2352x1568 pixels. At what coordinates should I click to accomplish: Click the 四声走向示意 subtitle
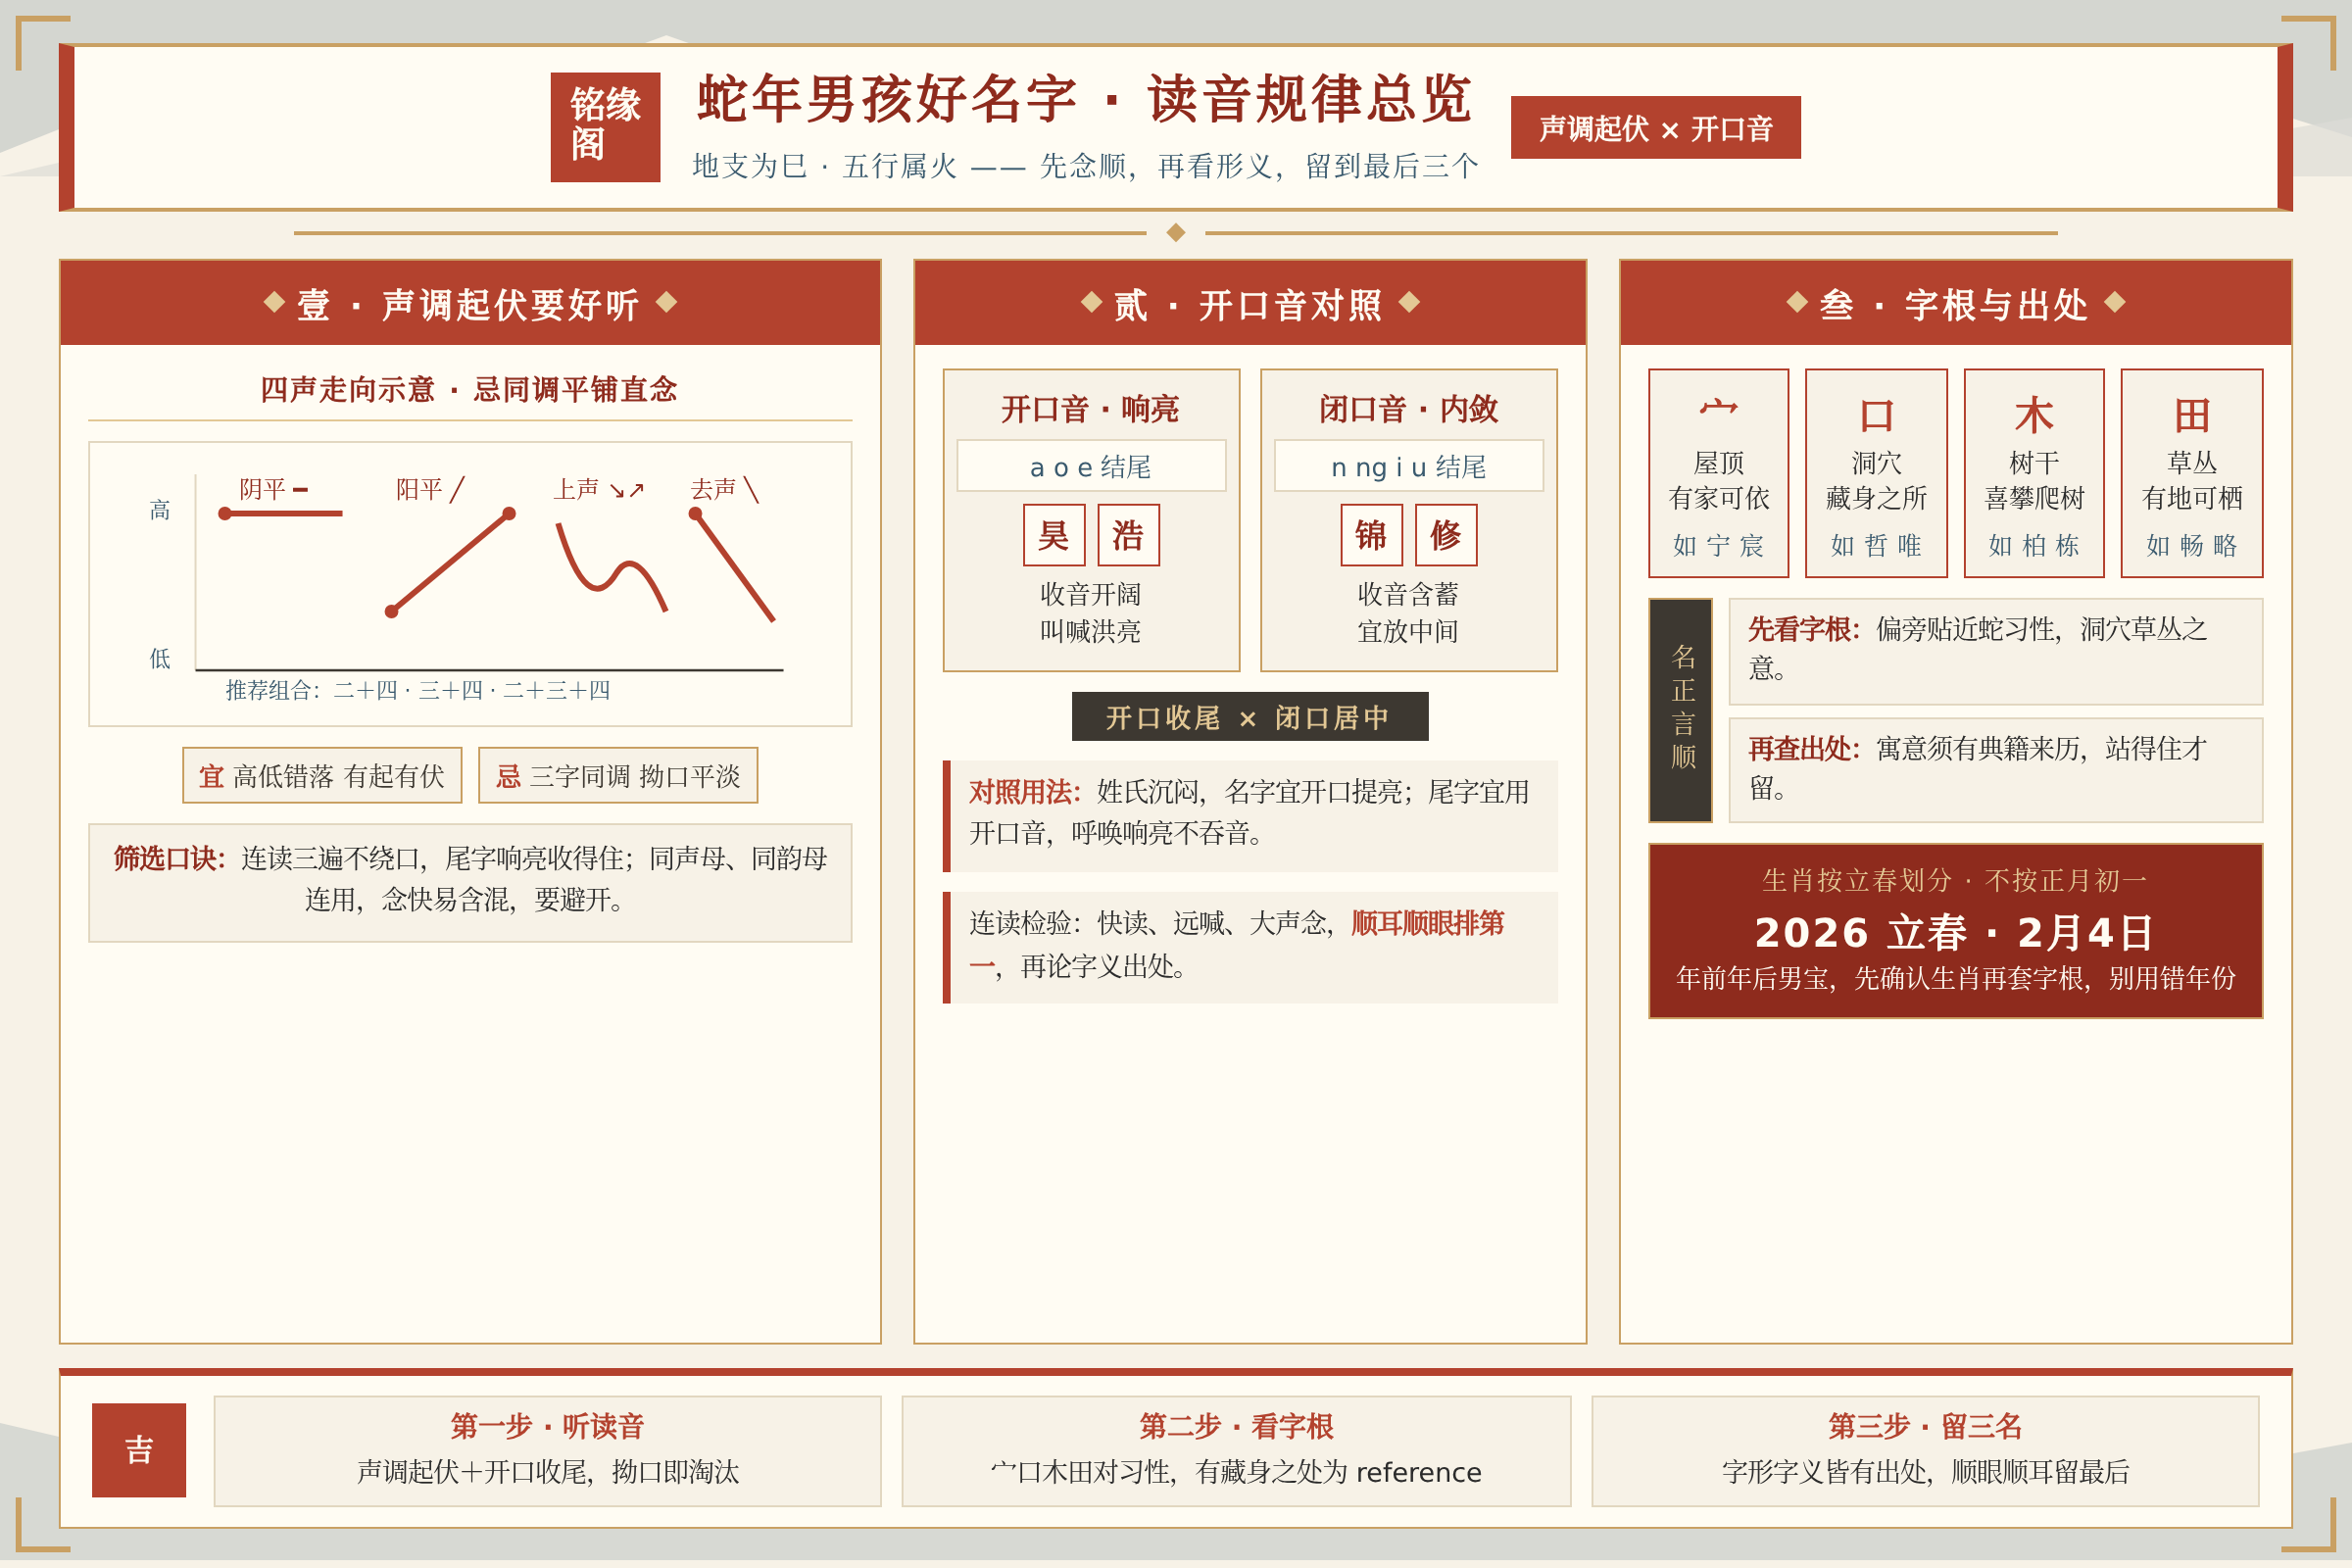tap(469, 389)
